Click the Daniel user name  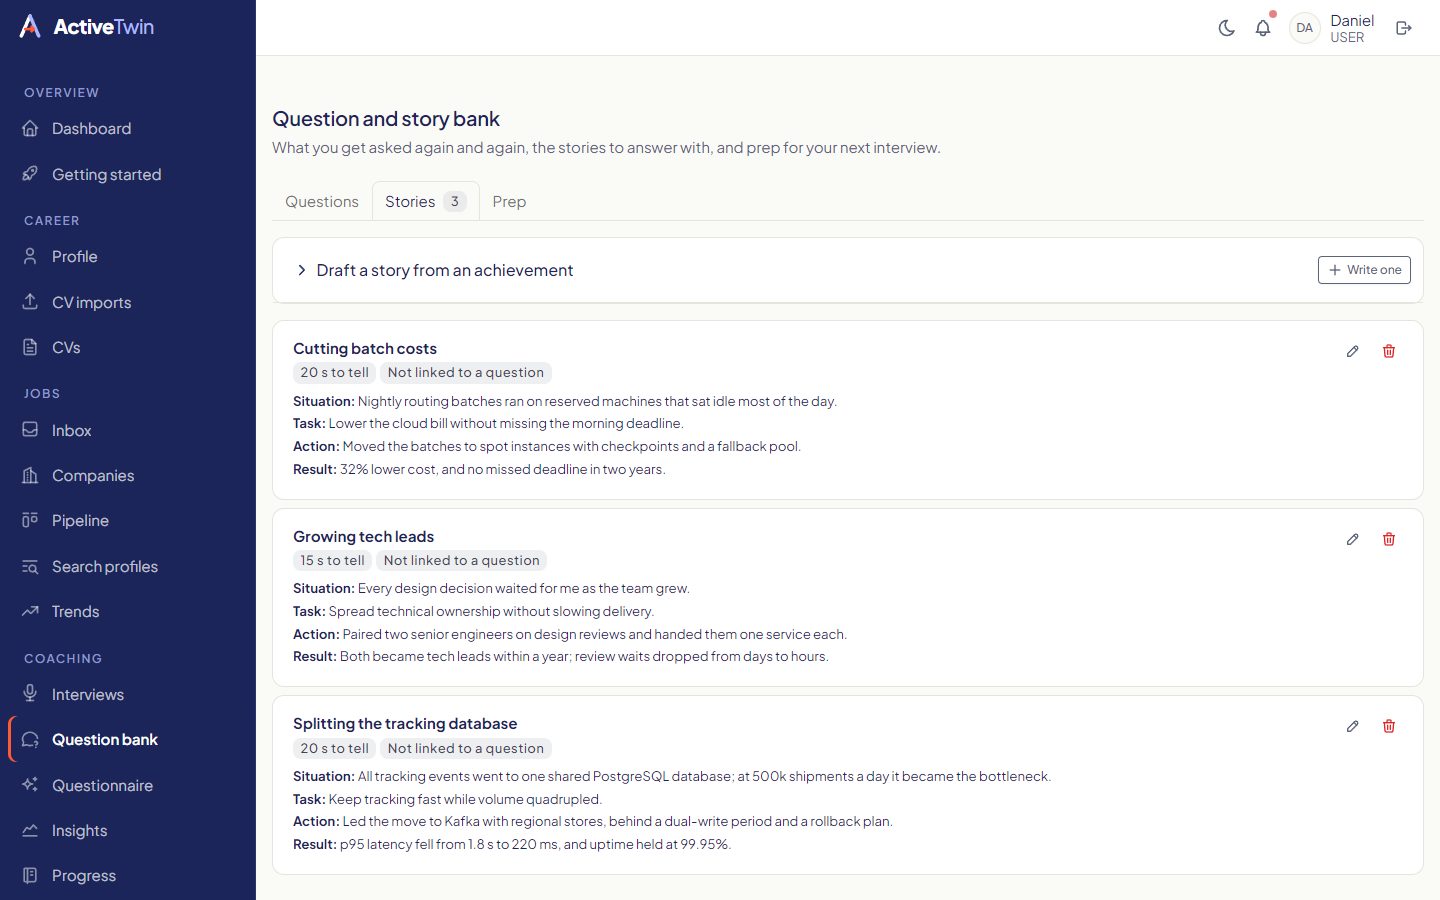pyautogui.click(x=1352, y=21)
